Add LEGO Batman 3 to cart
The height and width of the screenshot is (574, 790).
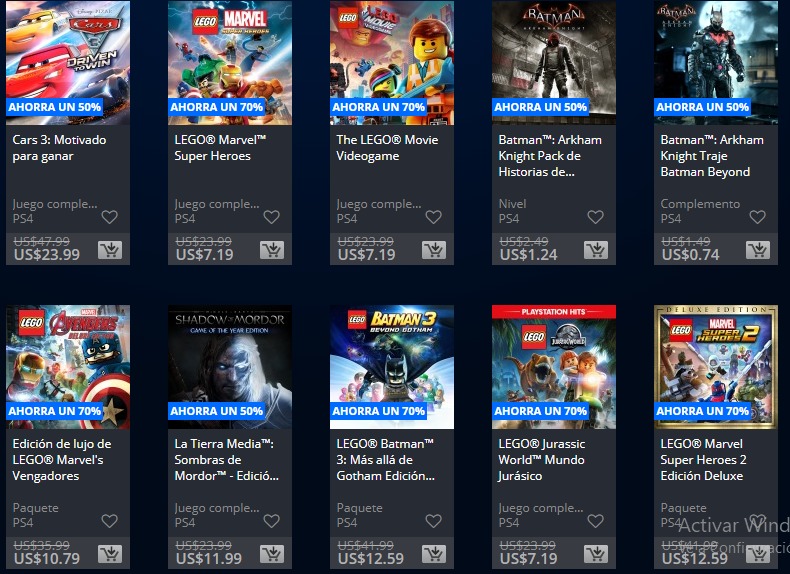[434, 554]
